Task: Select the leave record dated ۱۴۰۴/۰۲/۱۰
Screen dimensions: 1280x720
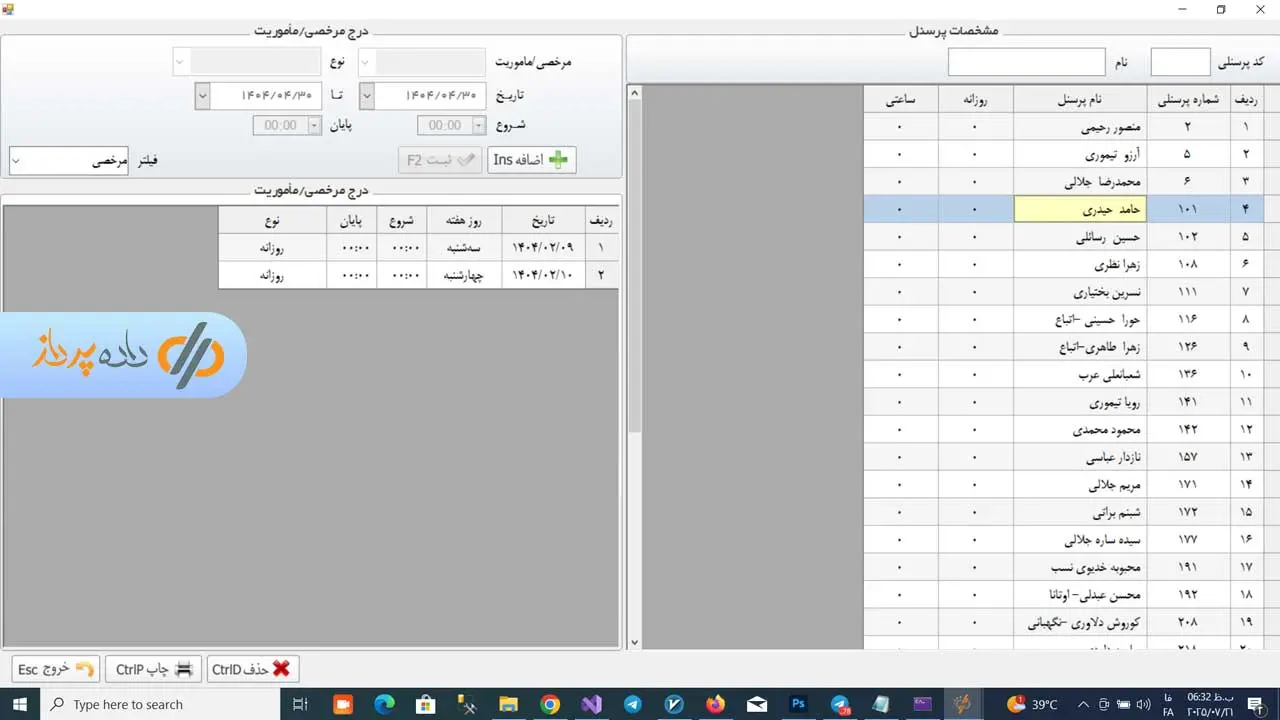Action: point(540,275)
